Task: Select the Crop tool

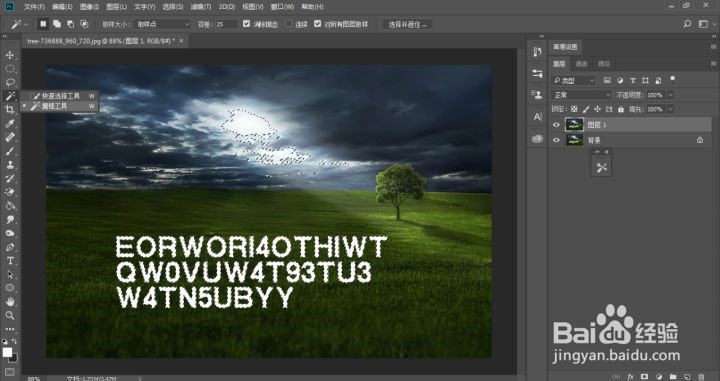Action: (10, 110)
